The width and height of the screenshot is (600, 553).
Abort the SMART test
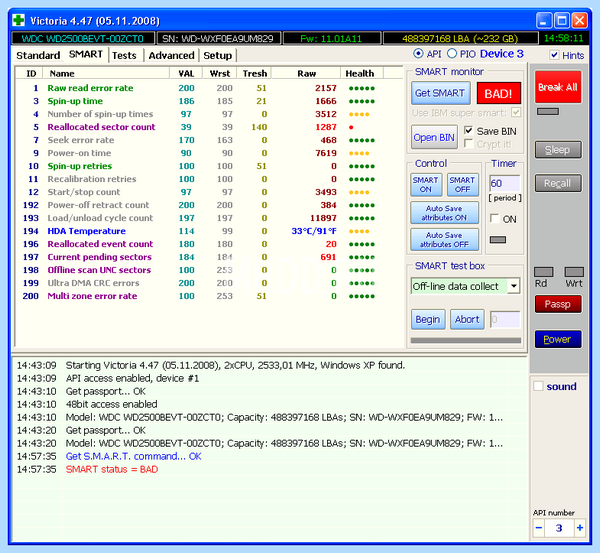point(467,320)
